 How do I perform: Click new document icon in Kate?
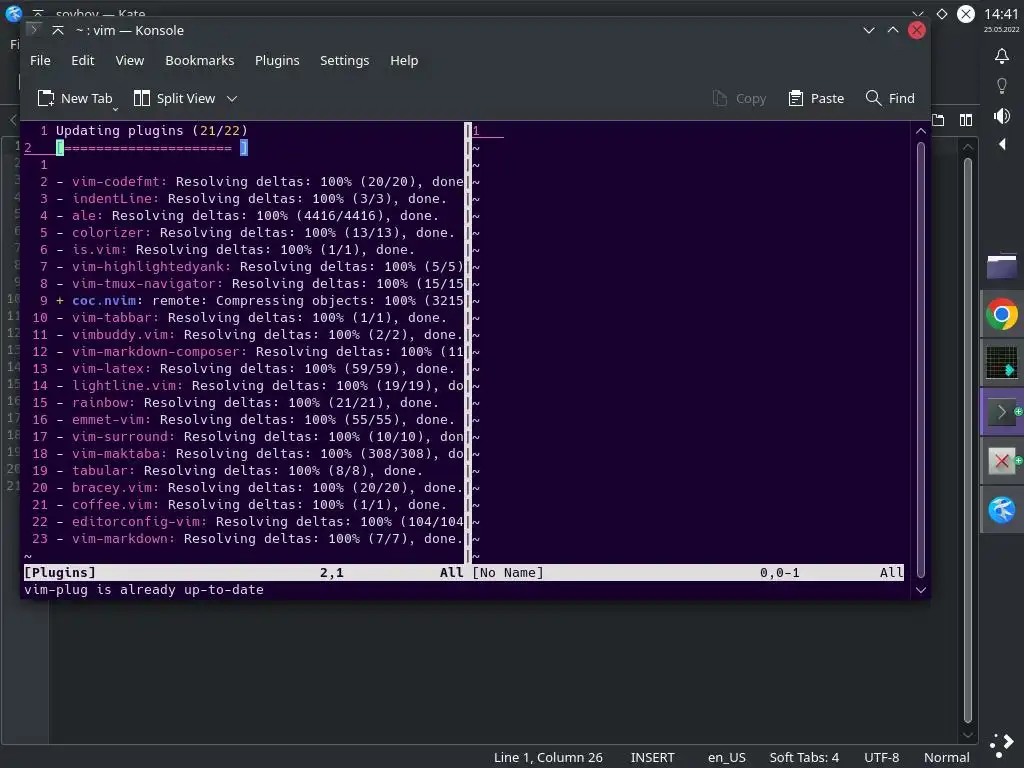(x=938, y=120)
